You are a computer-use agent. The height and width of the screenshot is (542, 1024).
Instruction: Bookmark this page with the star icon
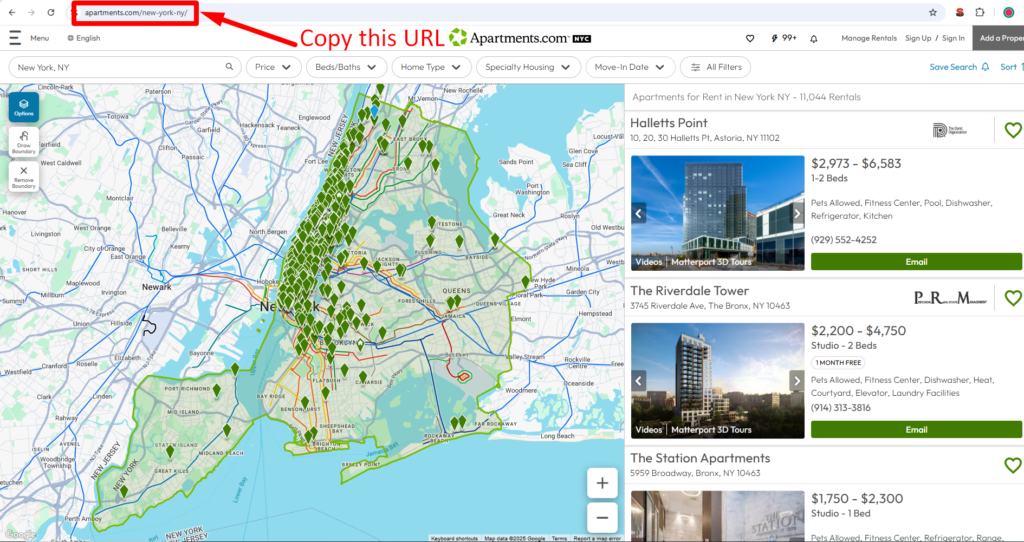(933, 12)
